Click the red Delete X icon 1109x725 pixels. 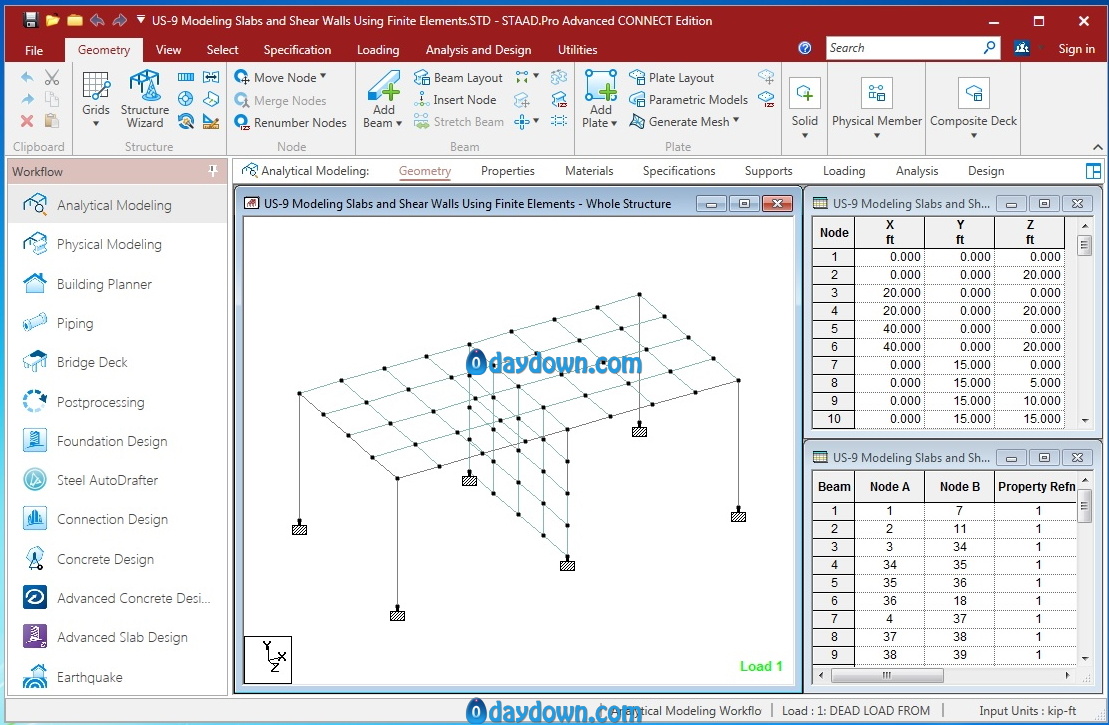click(27, 121)
